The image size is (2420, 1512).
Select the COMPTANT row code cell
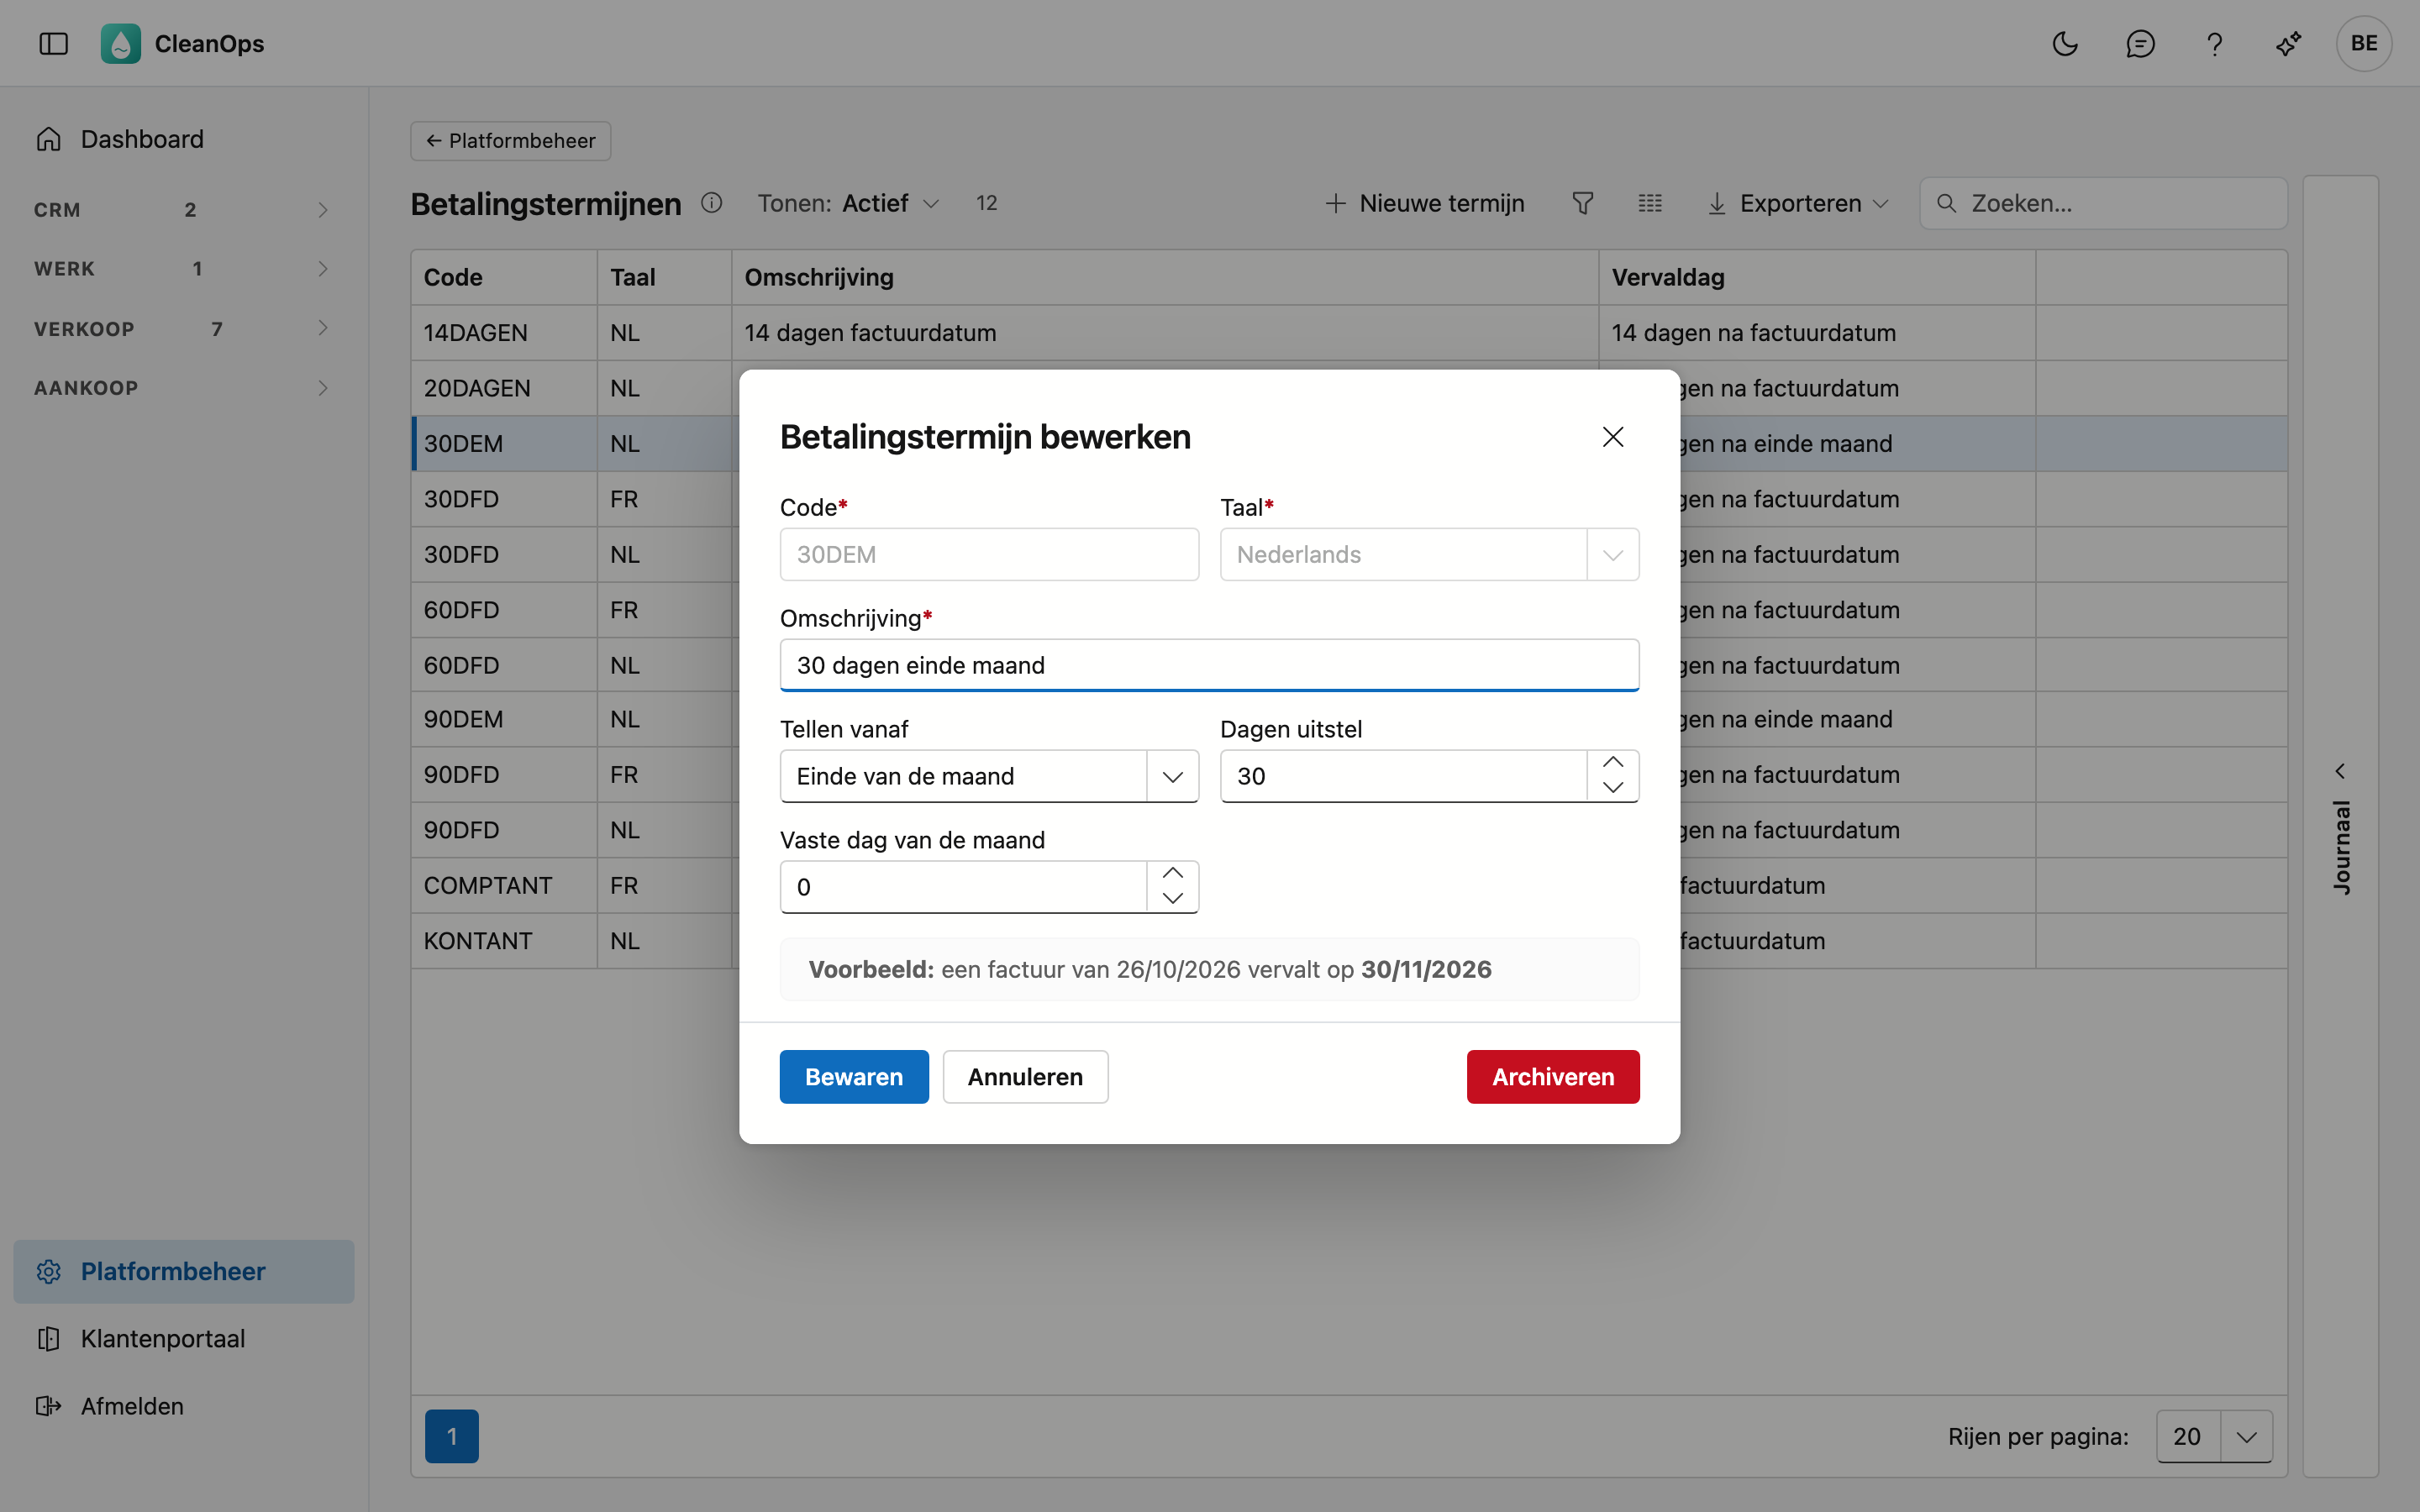[x=504, y=885]
